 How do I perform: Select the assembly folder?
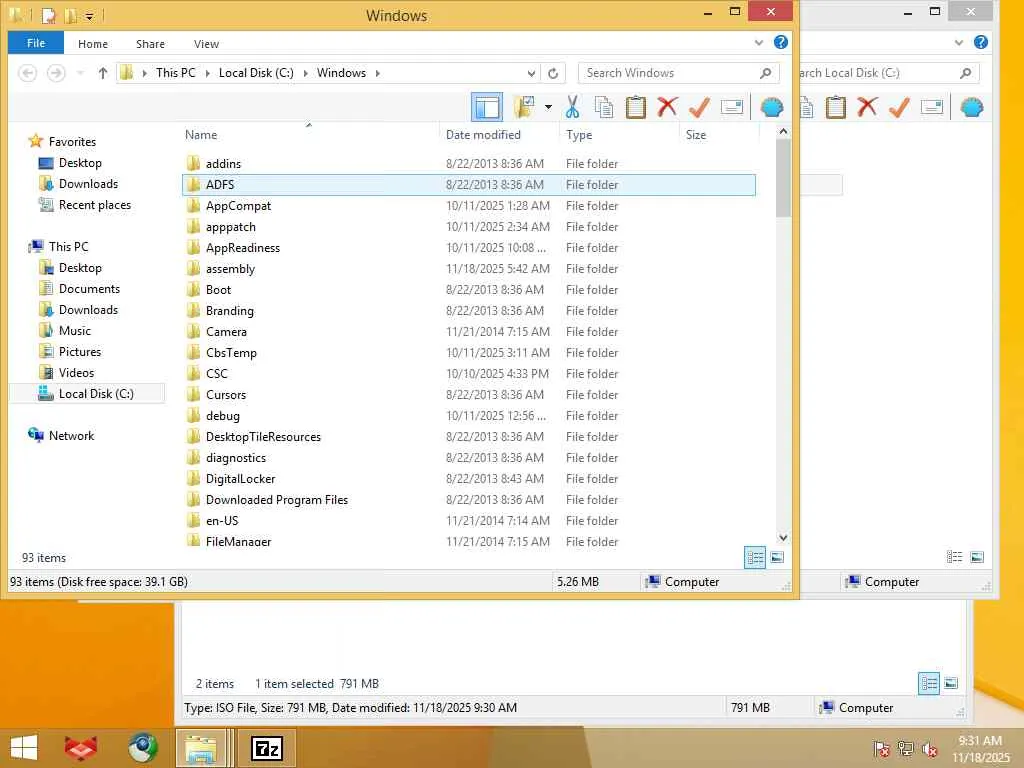click(469, 268)
